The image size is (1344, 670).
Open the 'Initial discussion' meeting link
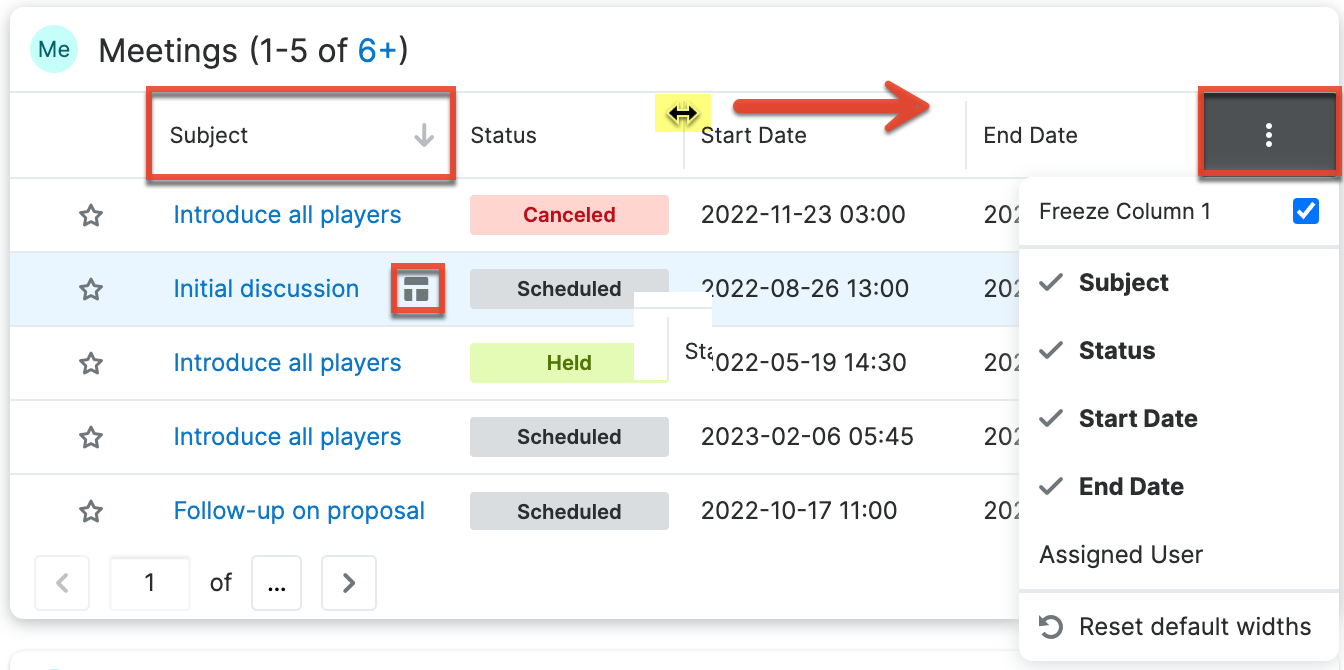[266, 288]
